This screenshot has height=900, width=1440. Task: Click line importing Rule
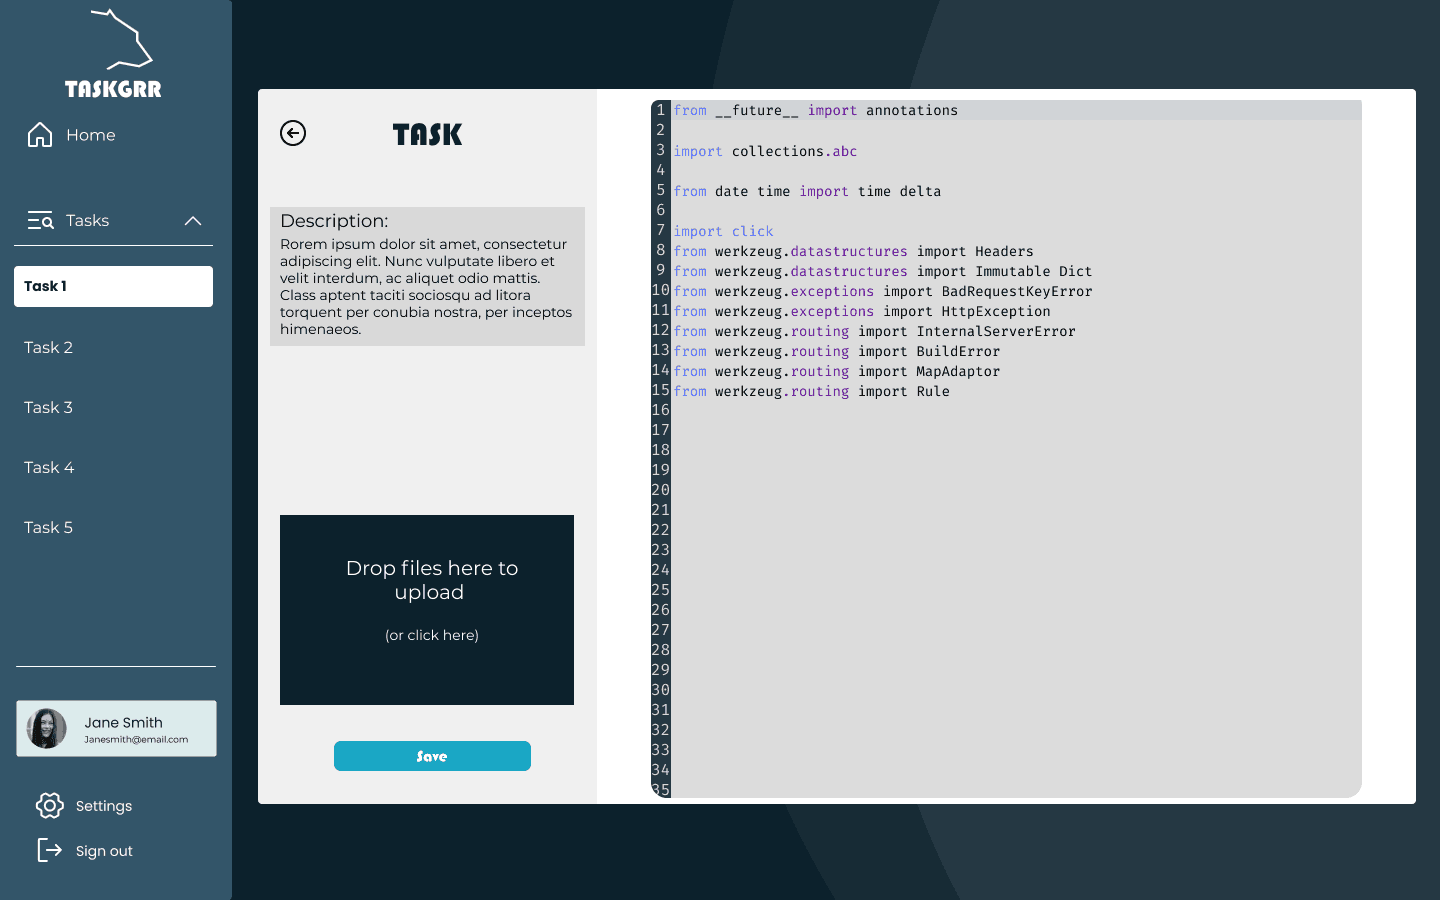click(812, 391)
